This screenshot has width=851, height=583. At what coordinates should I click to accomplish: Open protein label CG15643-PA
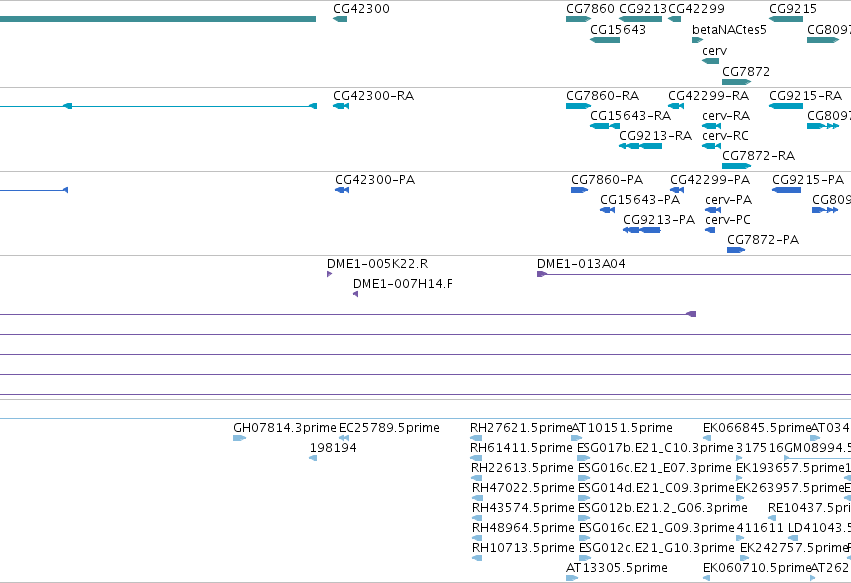[x=640, y=200]
